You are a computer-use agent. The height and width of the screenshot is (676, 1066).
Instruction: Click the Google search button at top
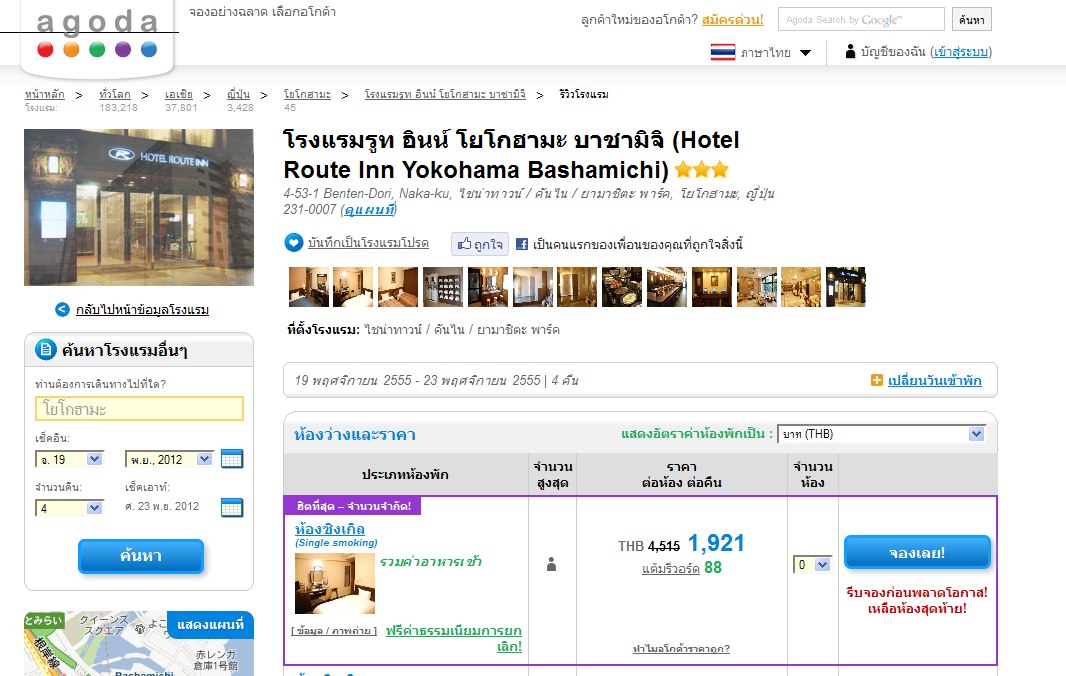pyautogui.click(x=972, y=20)
